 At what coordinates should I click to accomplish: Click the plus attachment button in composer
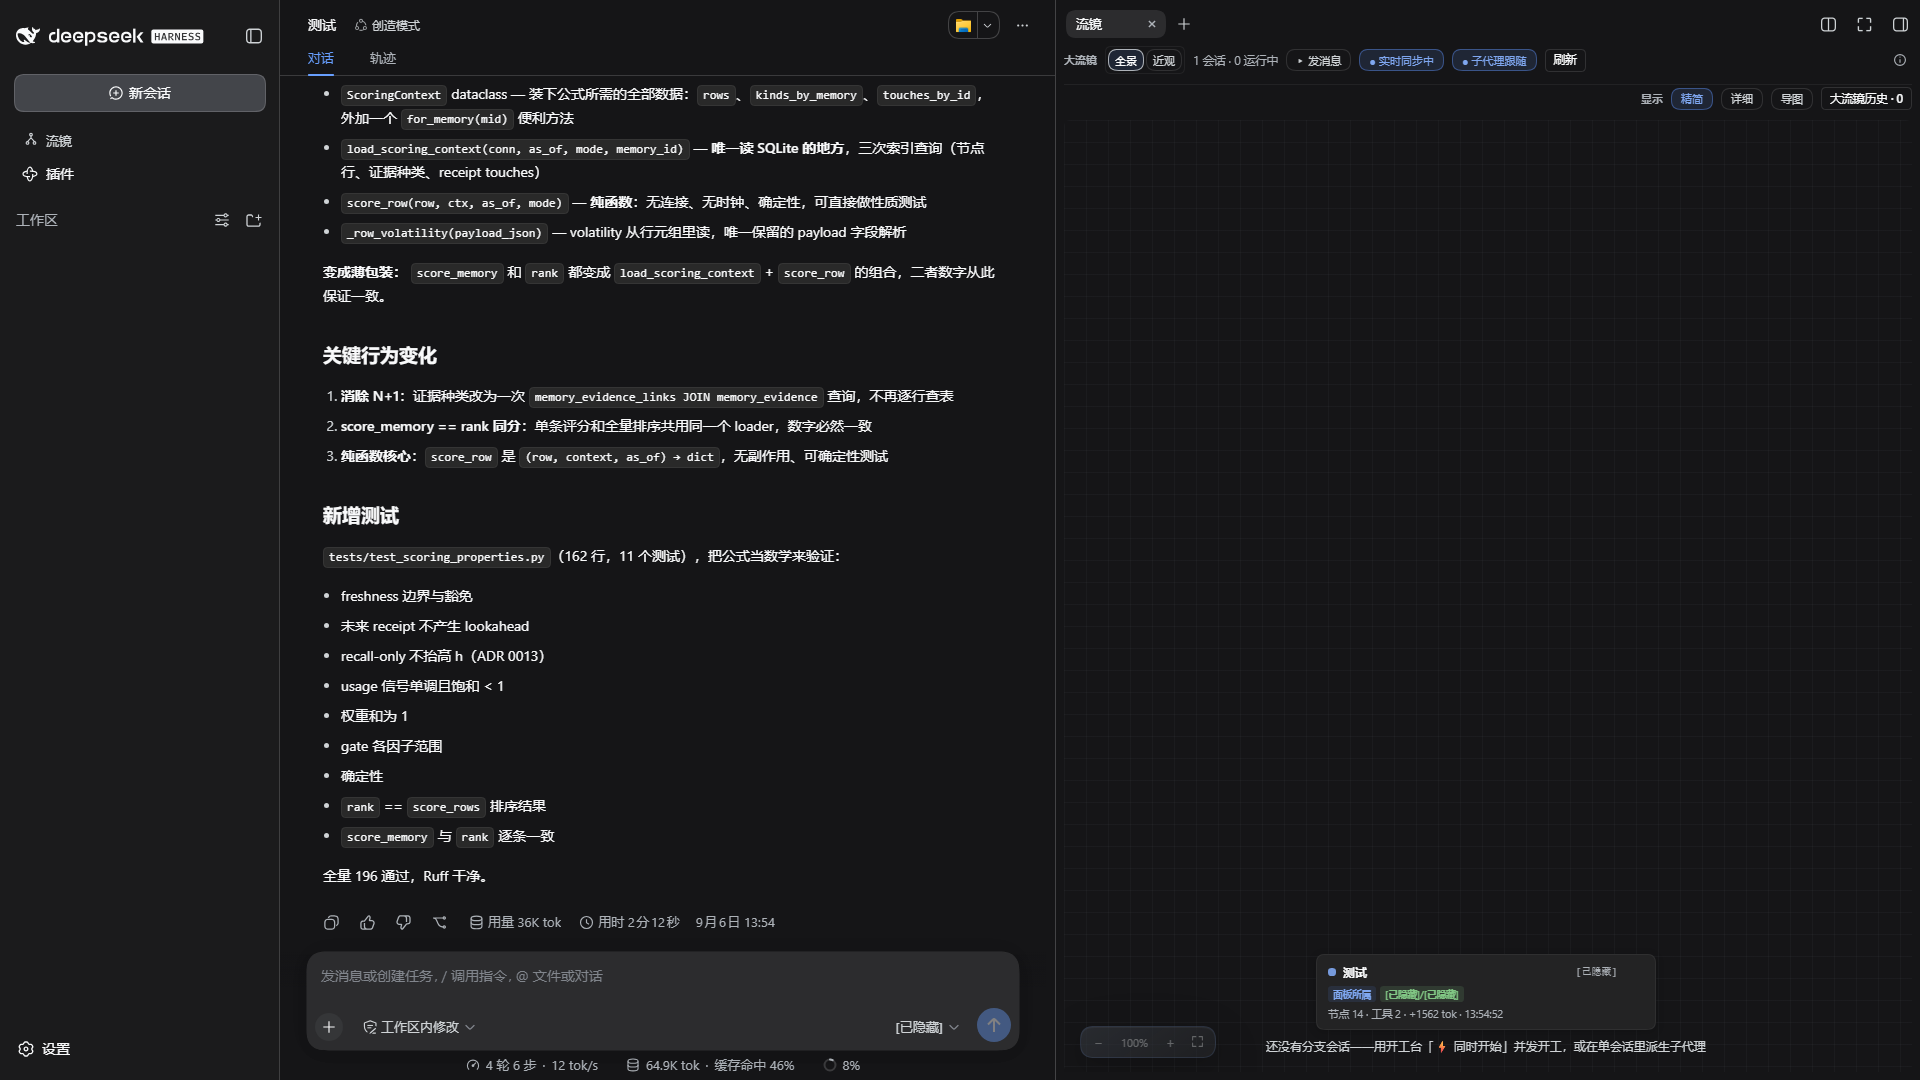tap(329, 1026)
